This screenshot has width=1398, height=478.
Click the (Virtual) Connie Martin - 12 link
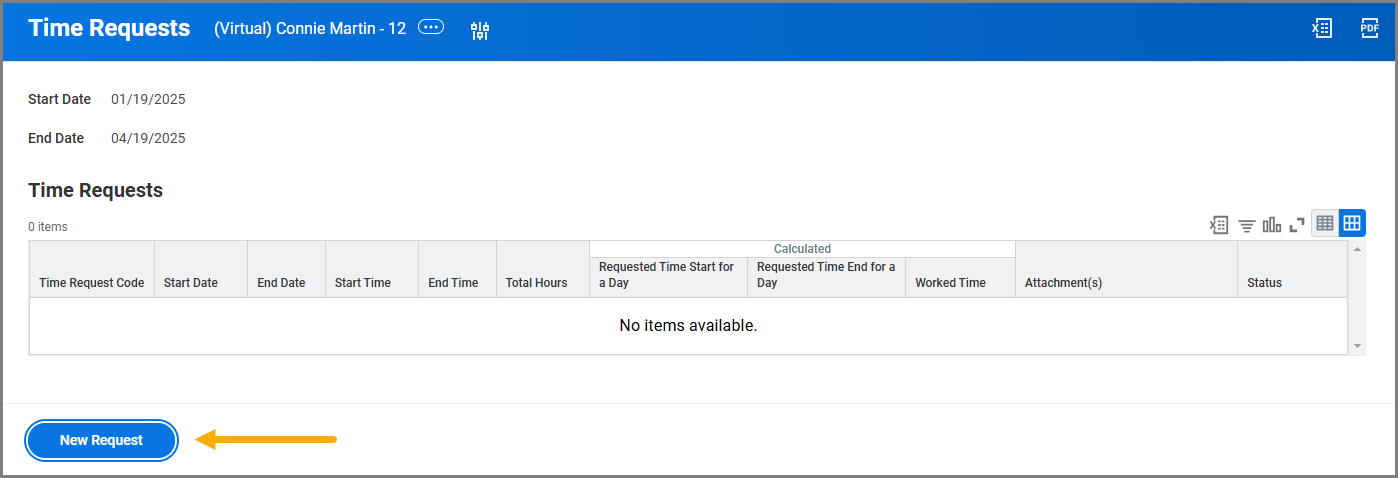click(310, 28)
